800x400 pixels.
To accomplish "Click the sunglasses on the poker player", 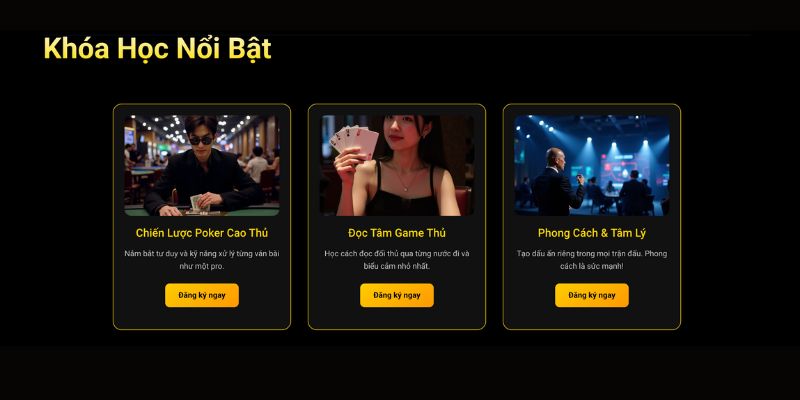I will pyautogui.click(x=201, y=140).
